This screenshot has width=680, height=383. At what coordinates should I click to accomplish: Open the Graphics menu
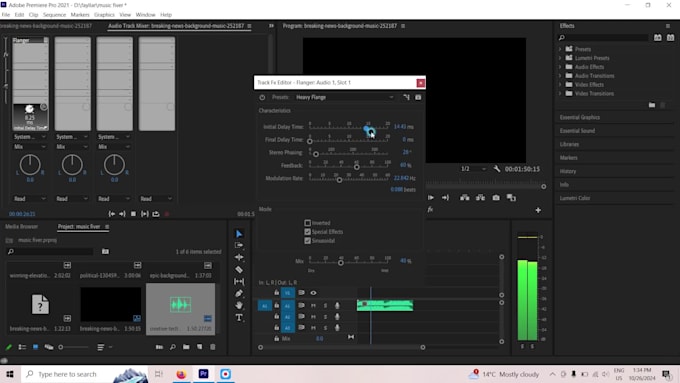(104, 15)
